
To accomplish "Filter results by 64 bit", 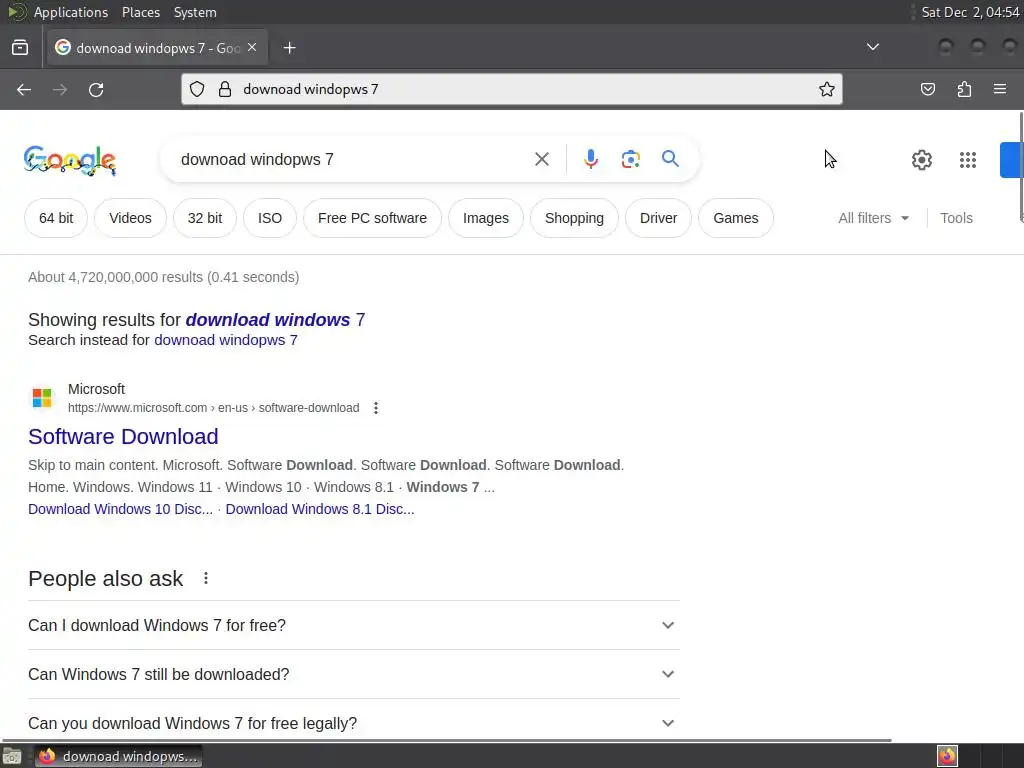I will point(56,218).
